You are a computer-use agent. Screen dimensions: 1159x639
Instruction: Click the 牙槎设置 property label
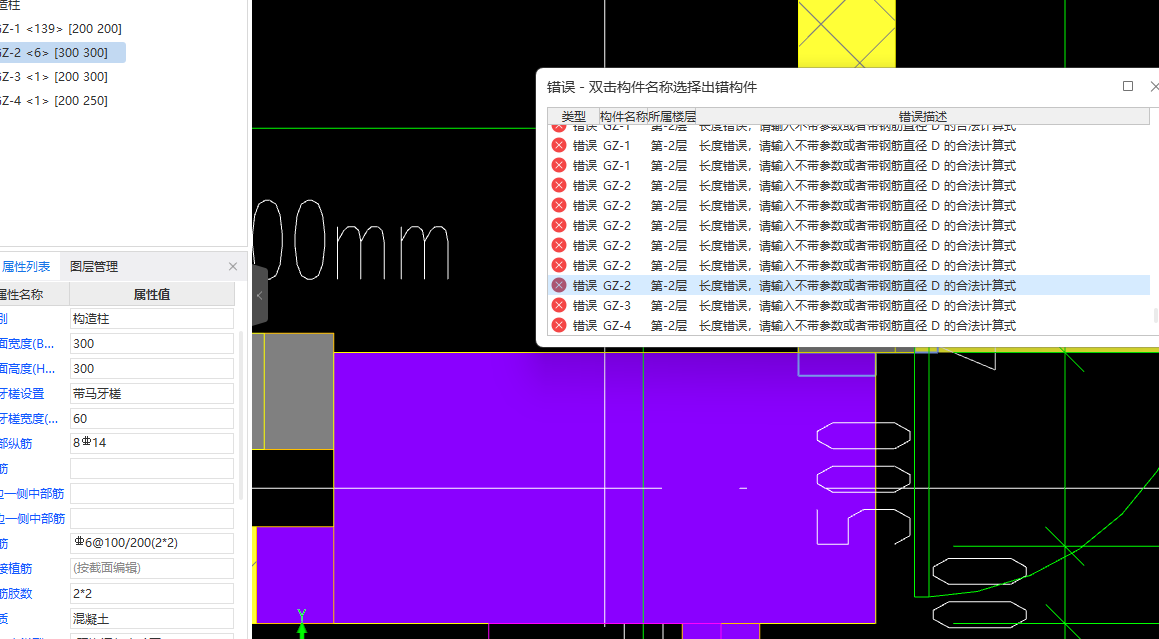coord(22,393)
